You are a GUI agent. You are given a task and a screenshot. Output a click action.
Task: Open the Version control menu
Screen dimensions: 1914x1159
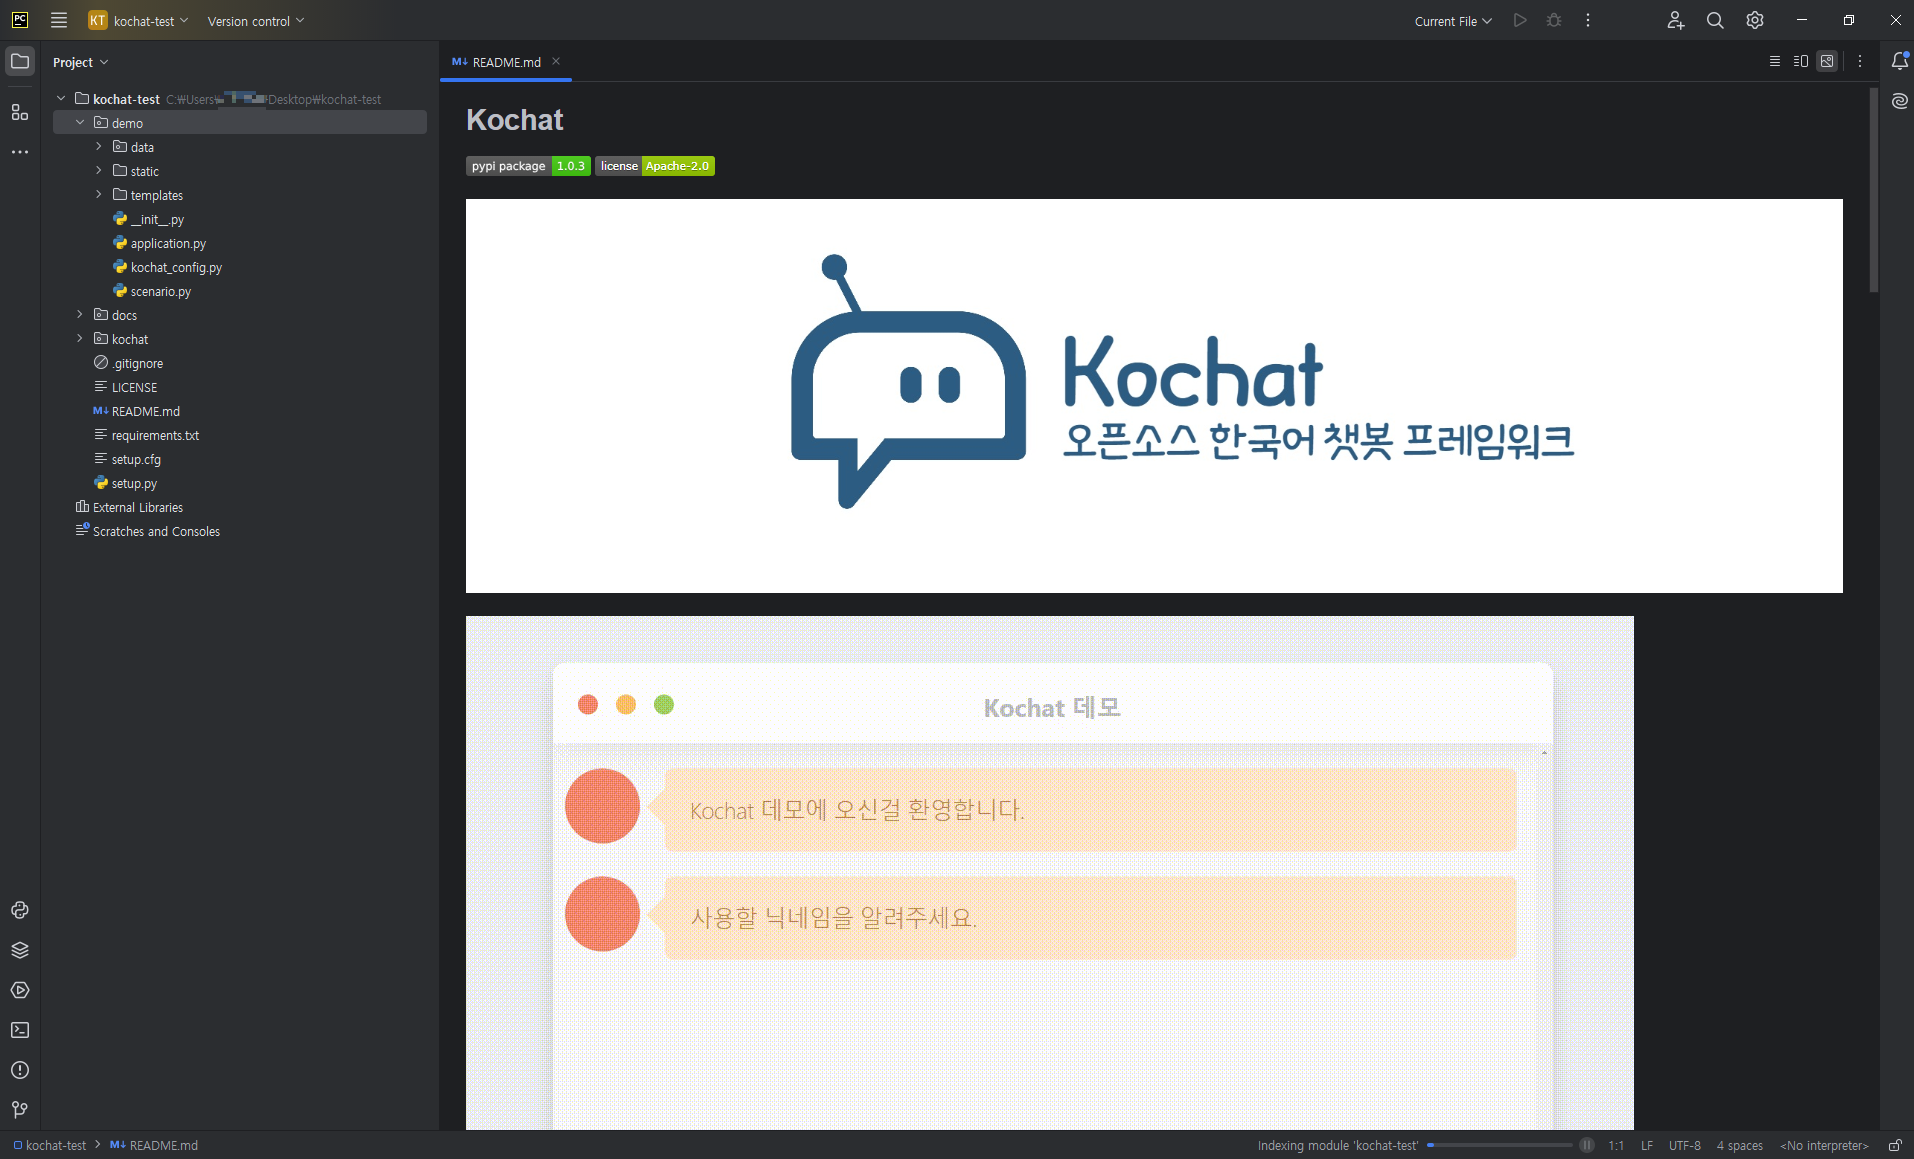(254, 20)
